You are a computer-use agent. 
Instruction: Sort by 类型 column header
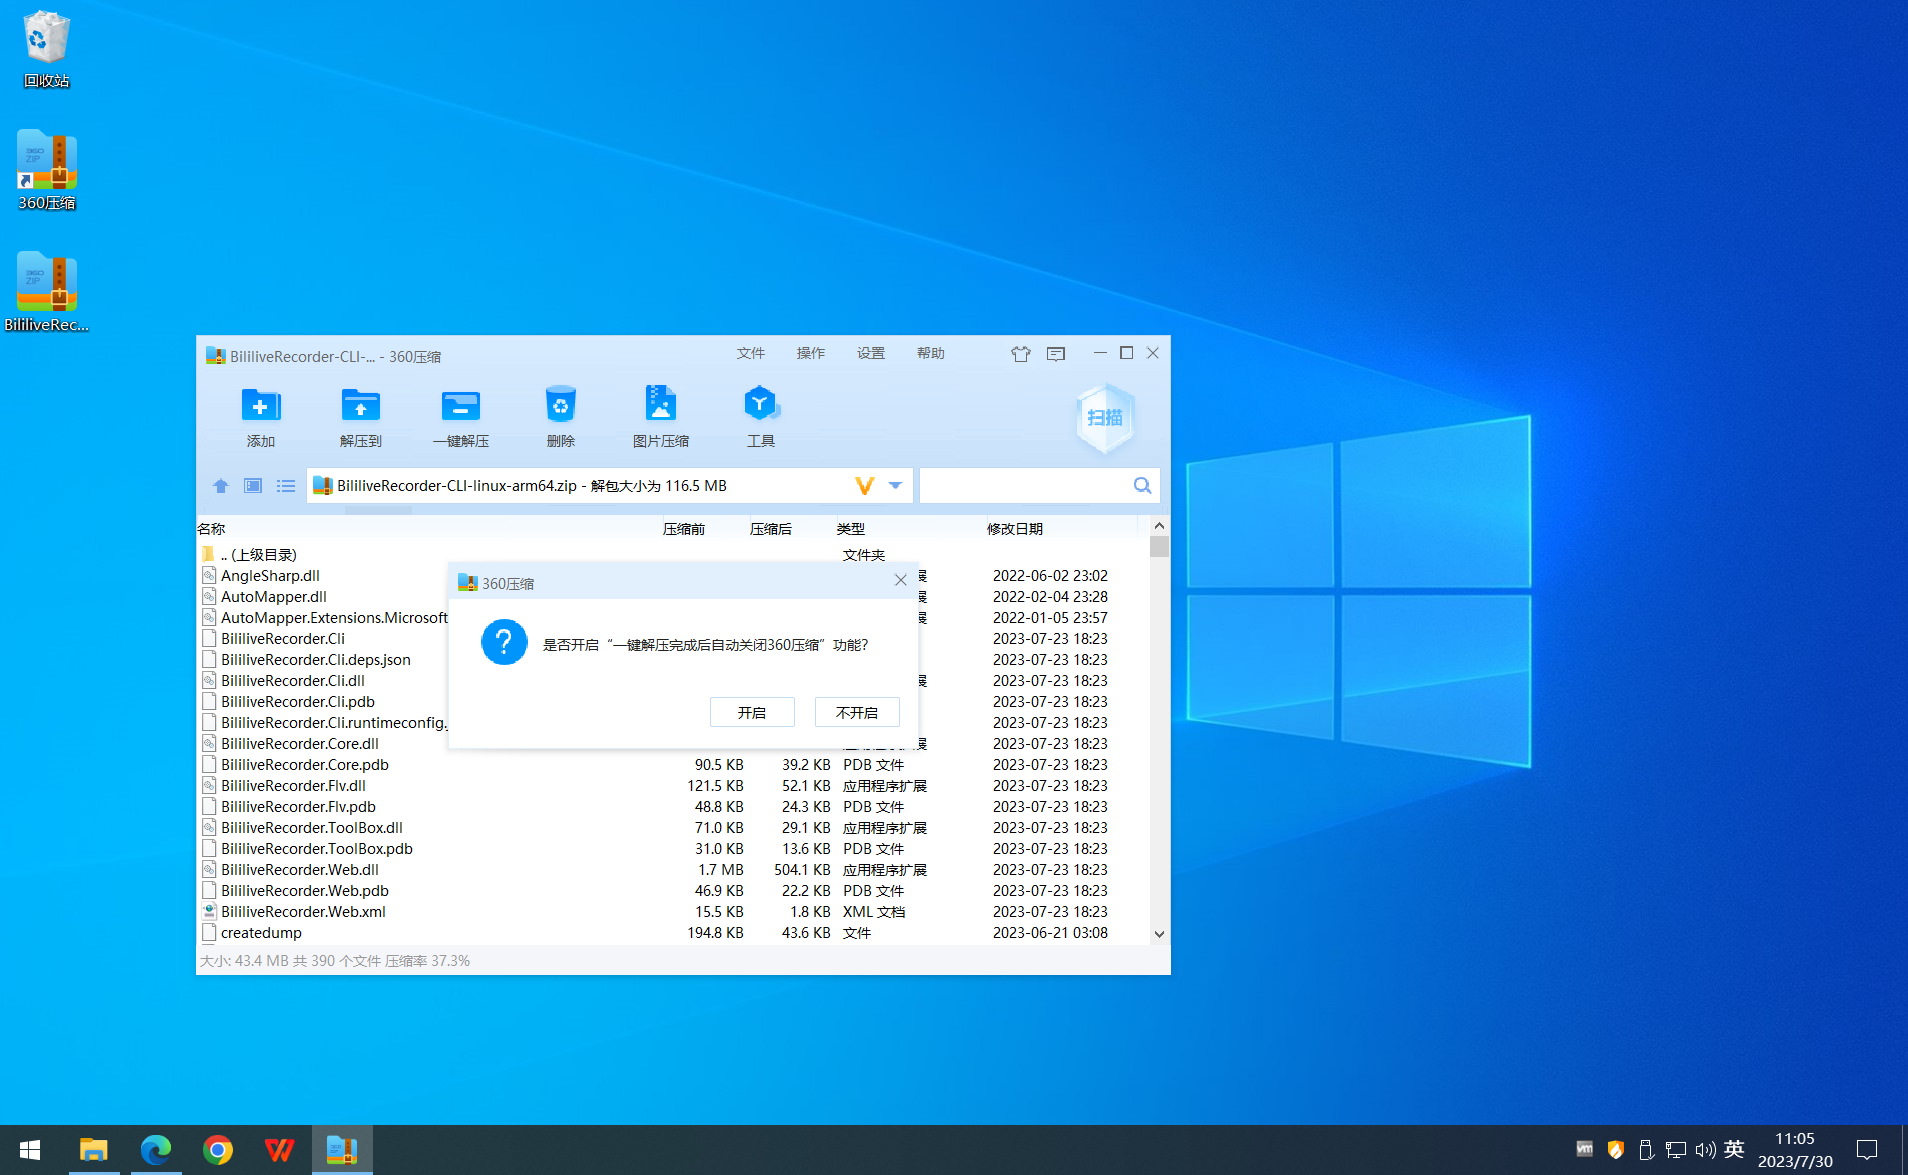click(x=851, y=529)
